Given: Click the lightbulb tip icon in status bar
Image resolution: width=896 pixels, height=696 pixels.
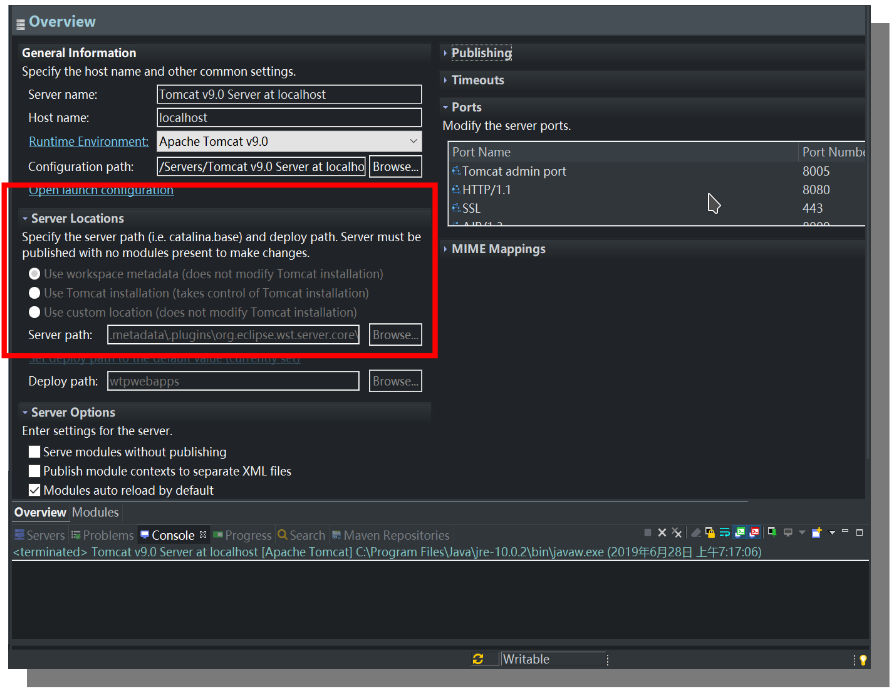Looking at the screenshot, I should click(x=862, y=660).
